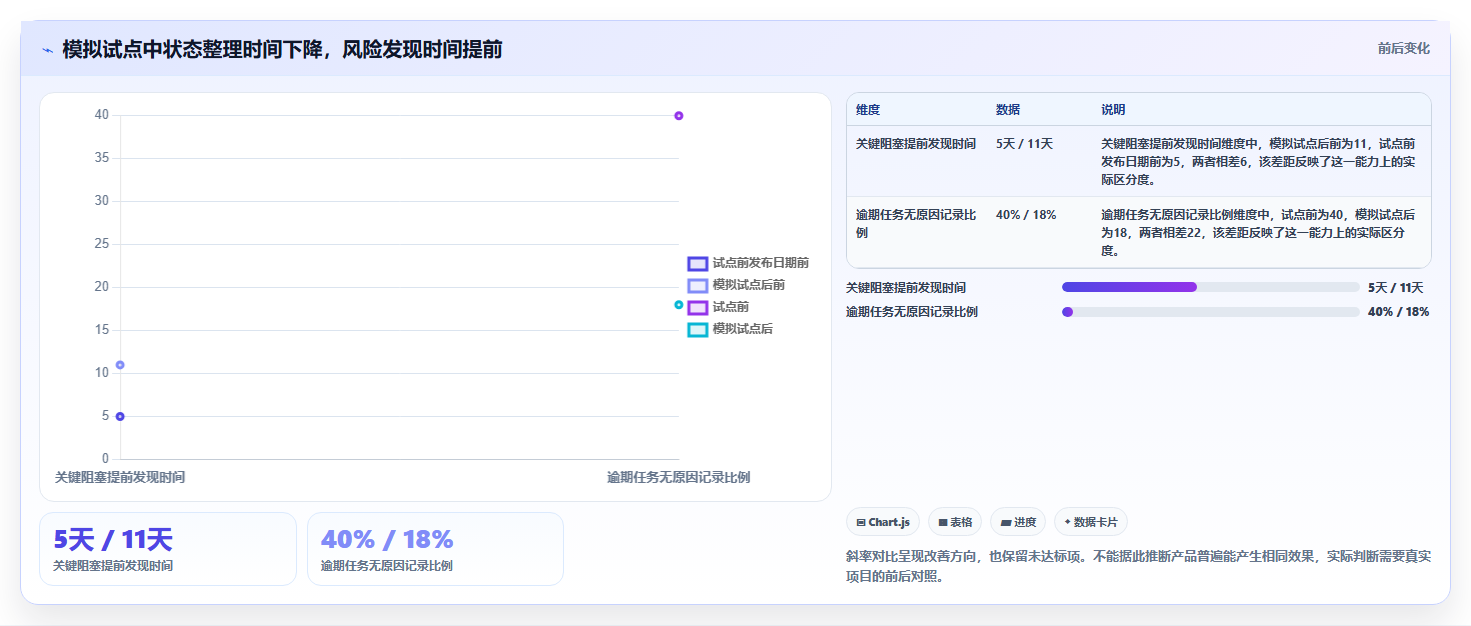Click the table cell 40% / 18%
1471x626 pixels.
(1026, 214)
